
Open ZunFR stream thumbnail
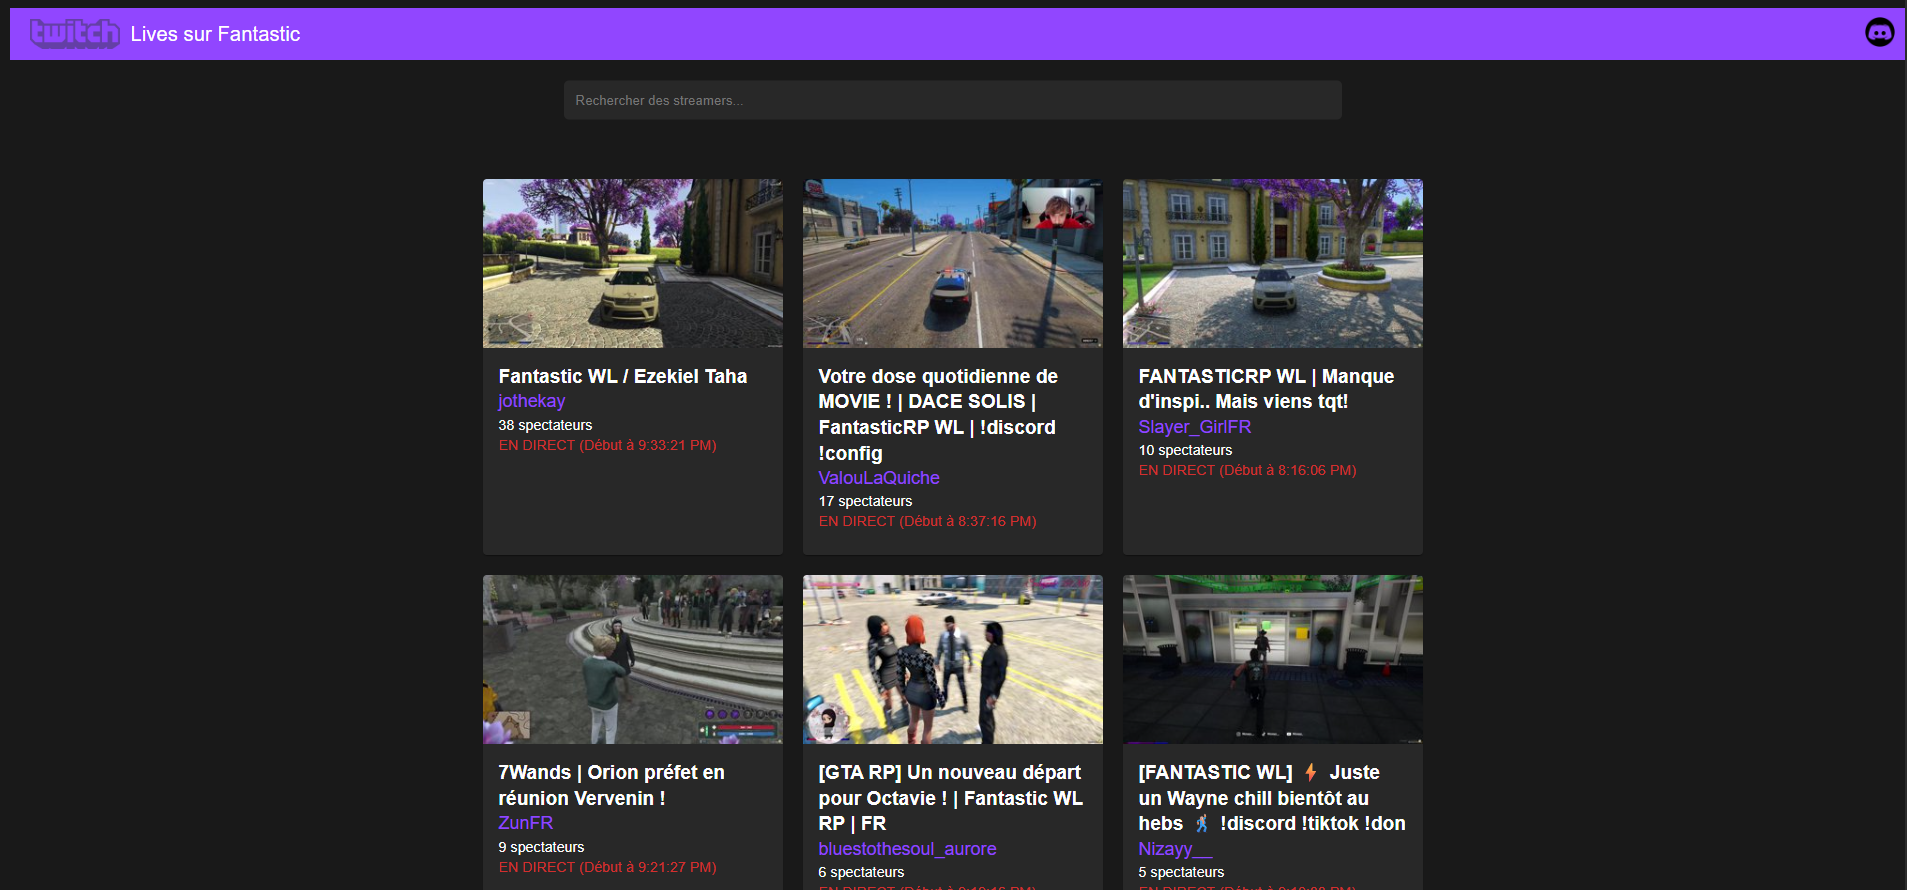[632, 659]
